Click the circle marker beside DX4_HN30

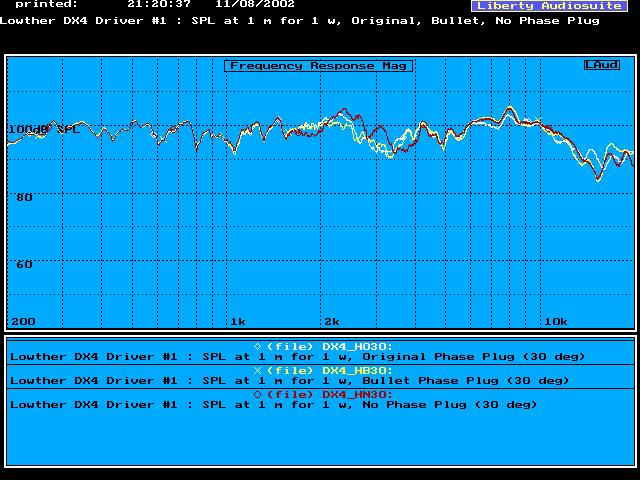pos(258,395)
